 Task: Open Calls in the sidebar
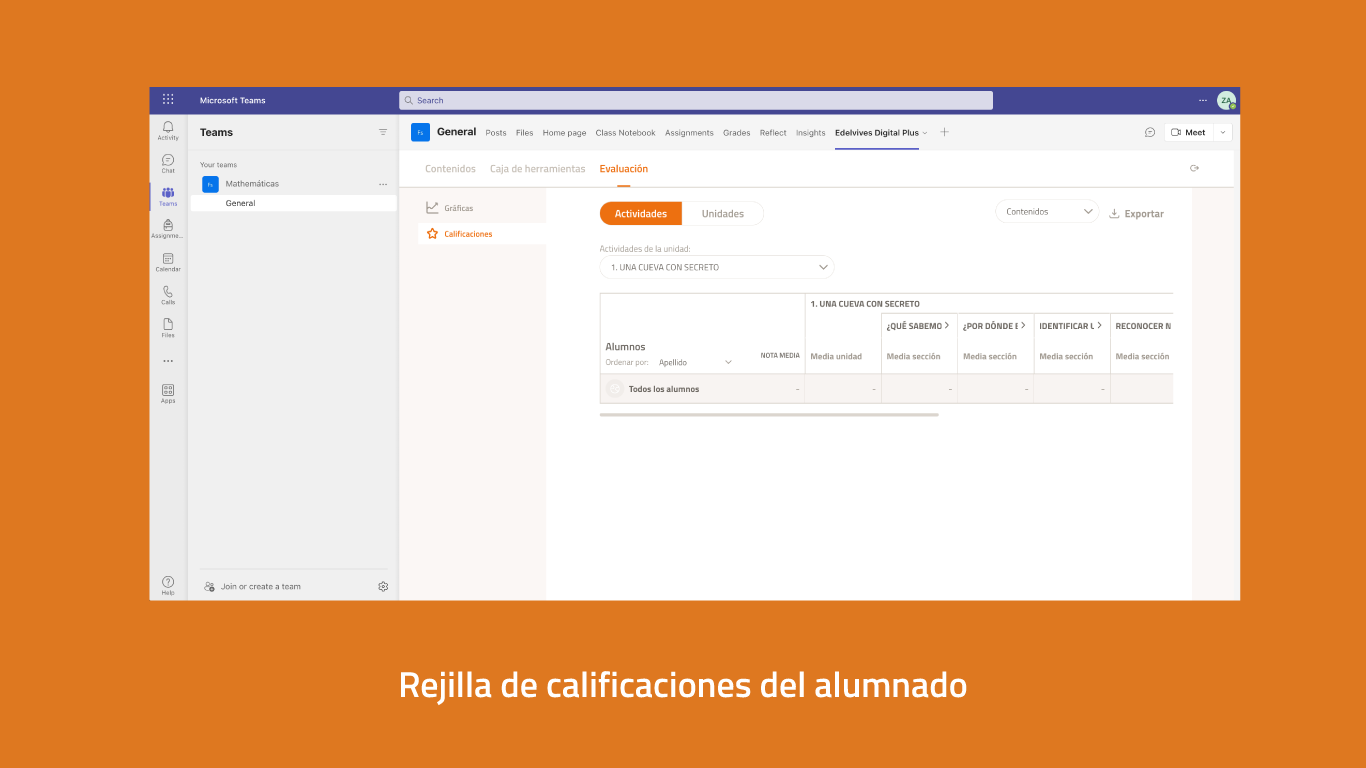(x=168, y=295)
